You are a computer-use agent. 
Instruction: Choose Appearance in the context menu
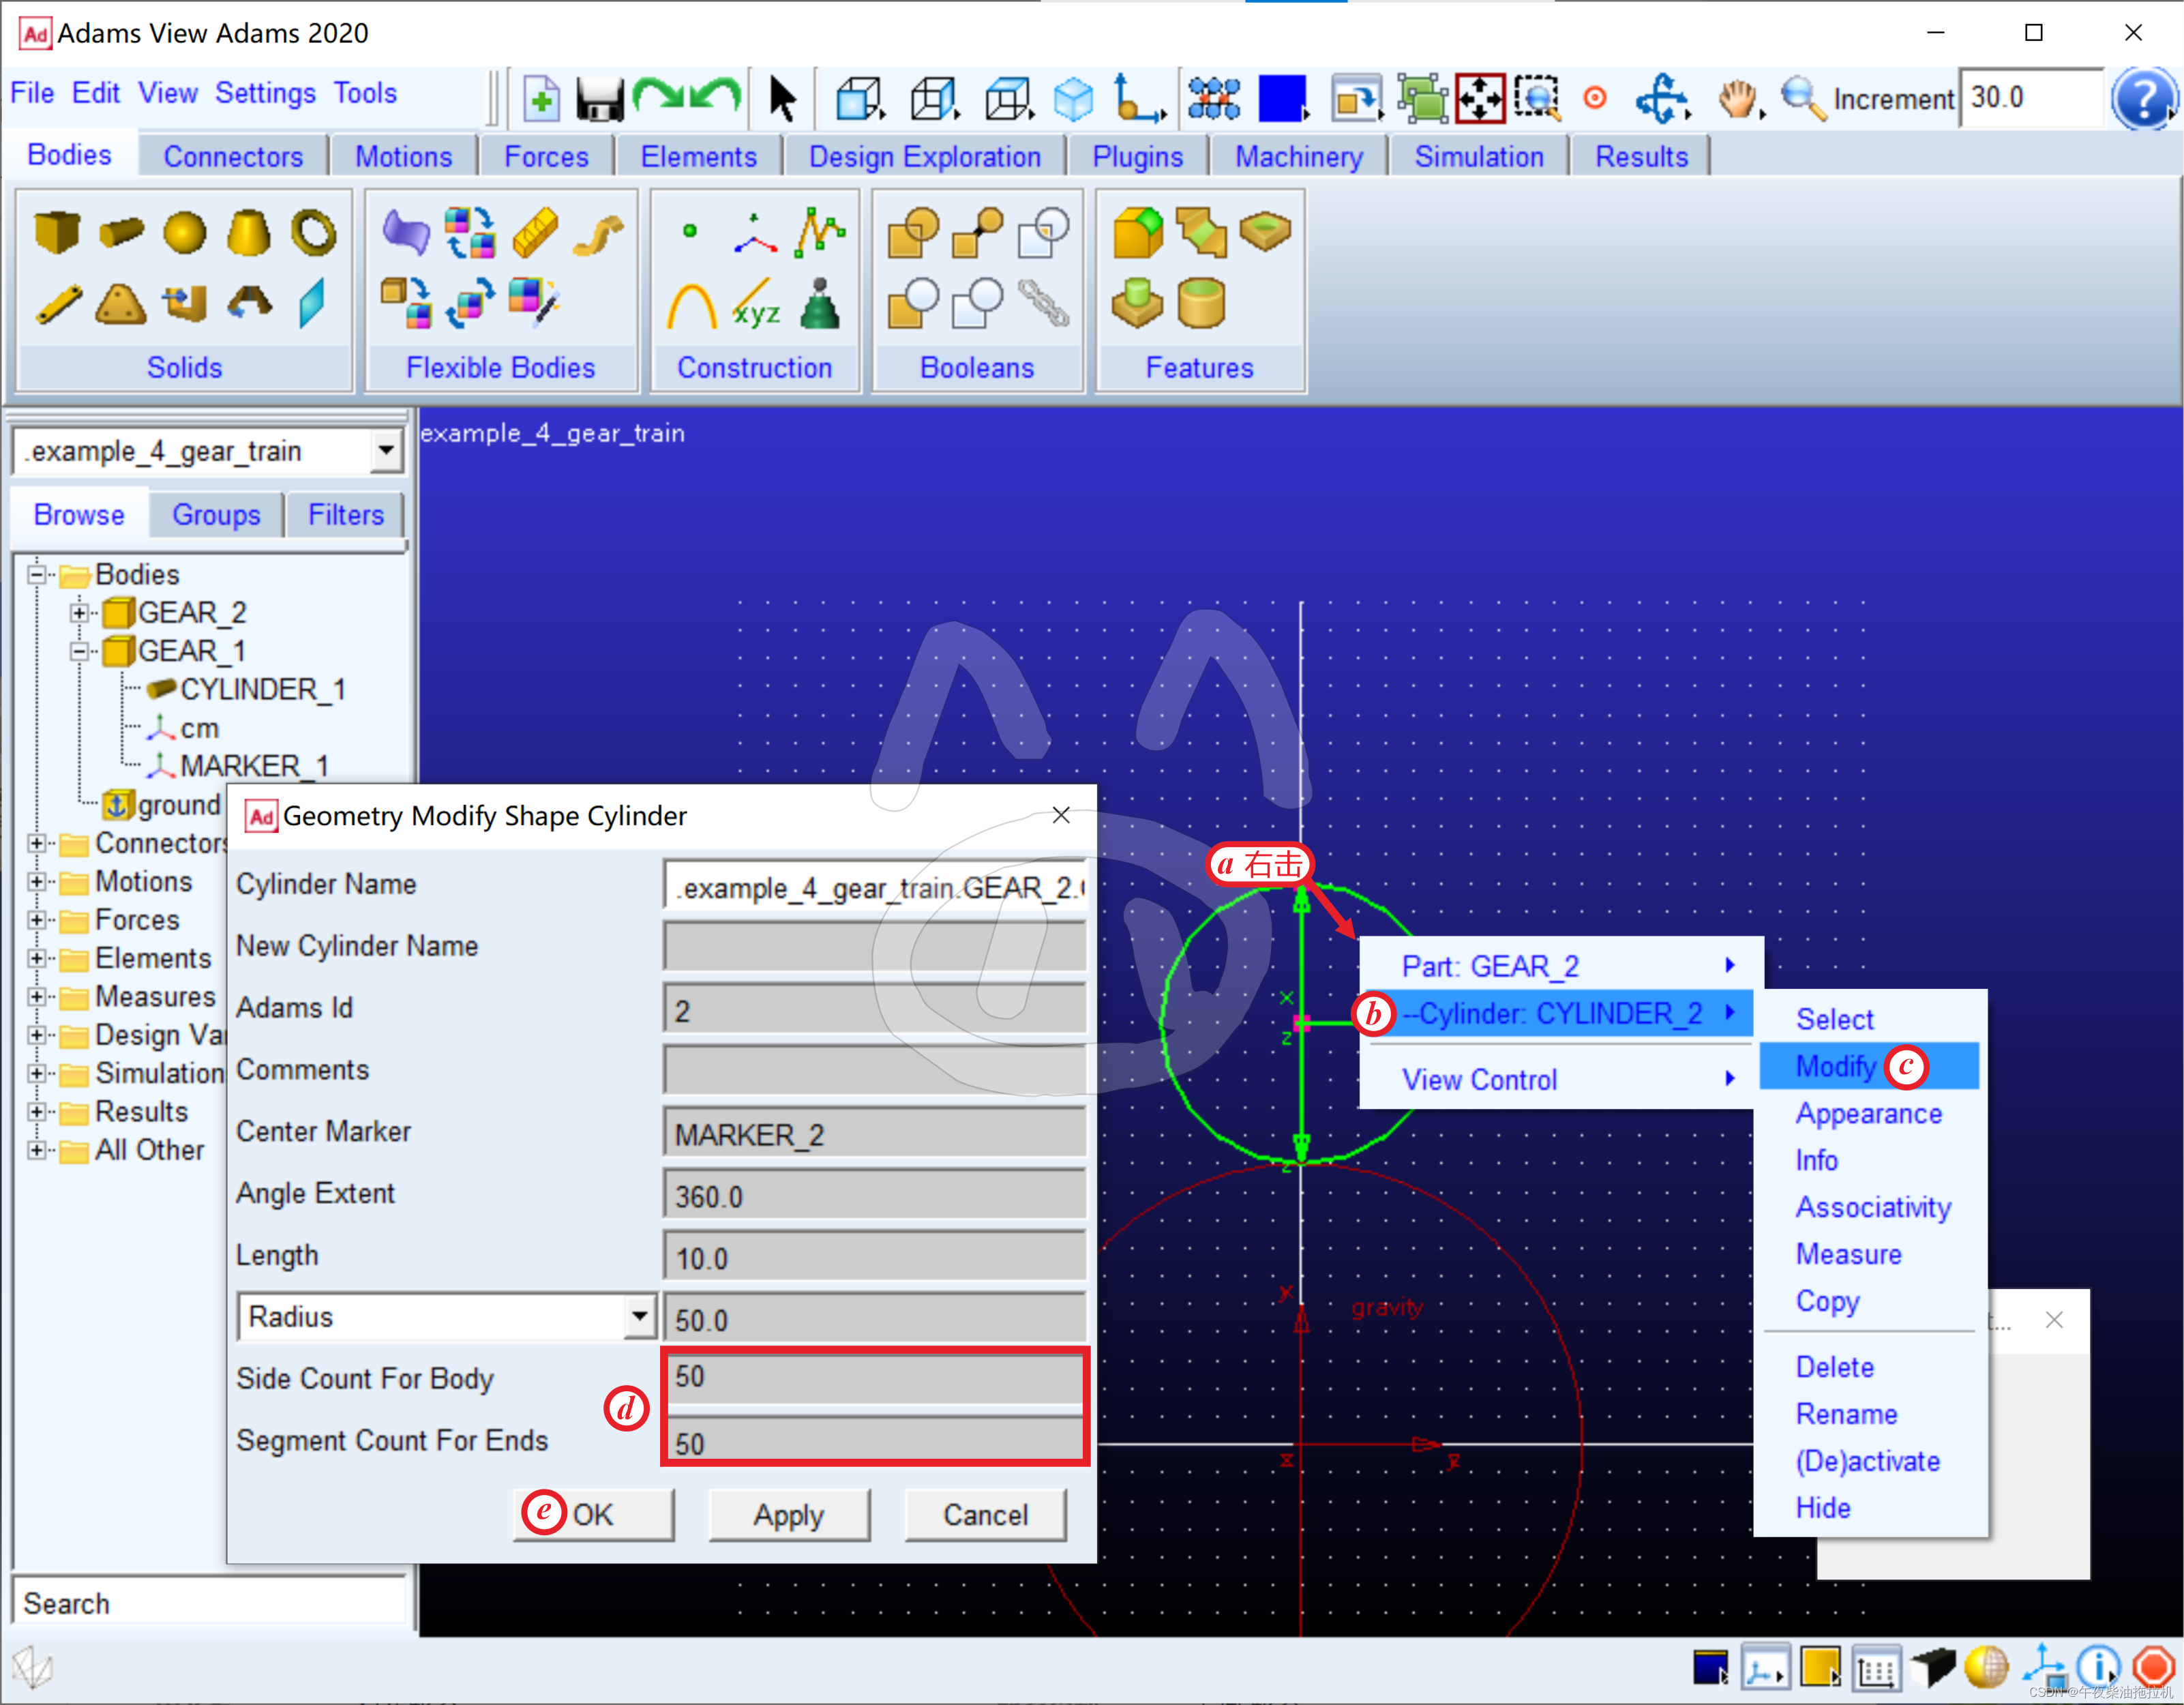coord(1868,1113)
